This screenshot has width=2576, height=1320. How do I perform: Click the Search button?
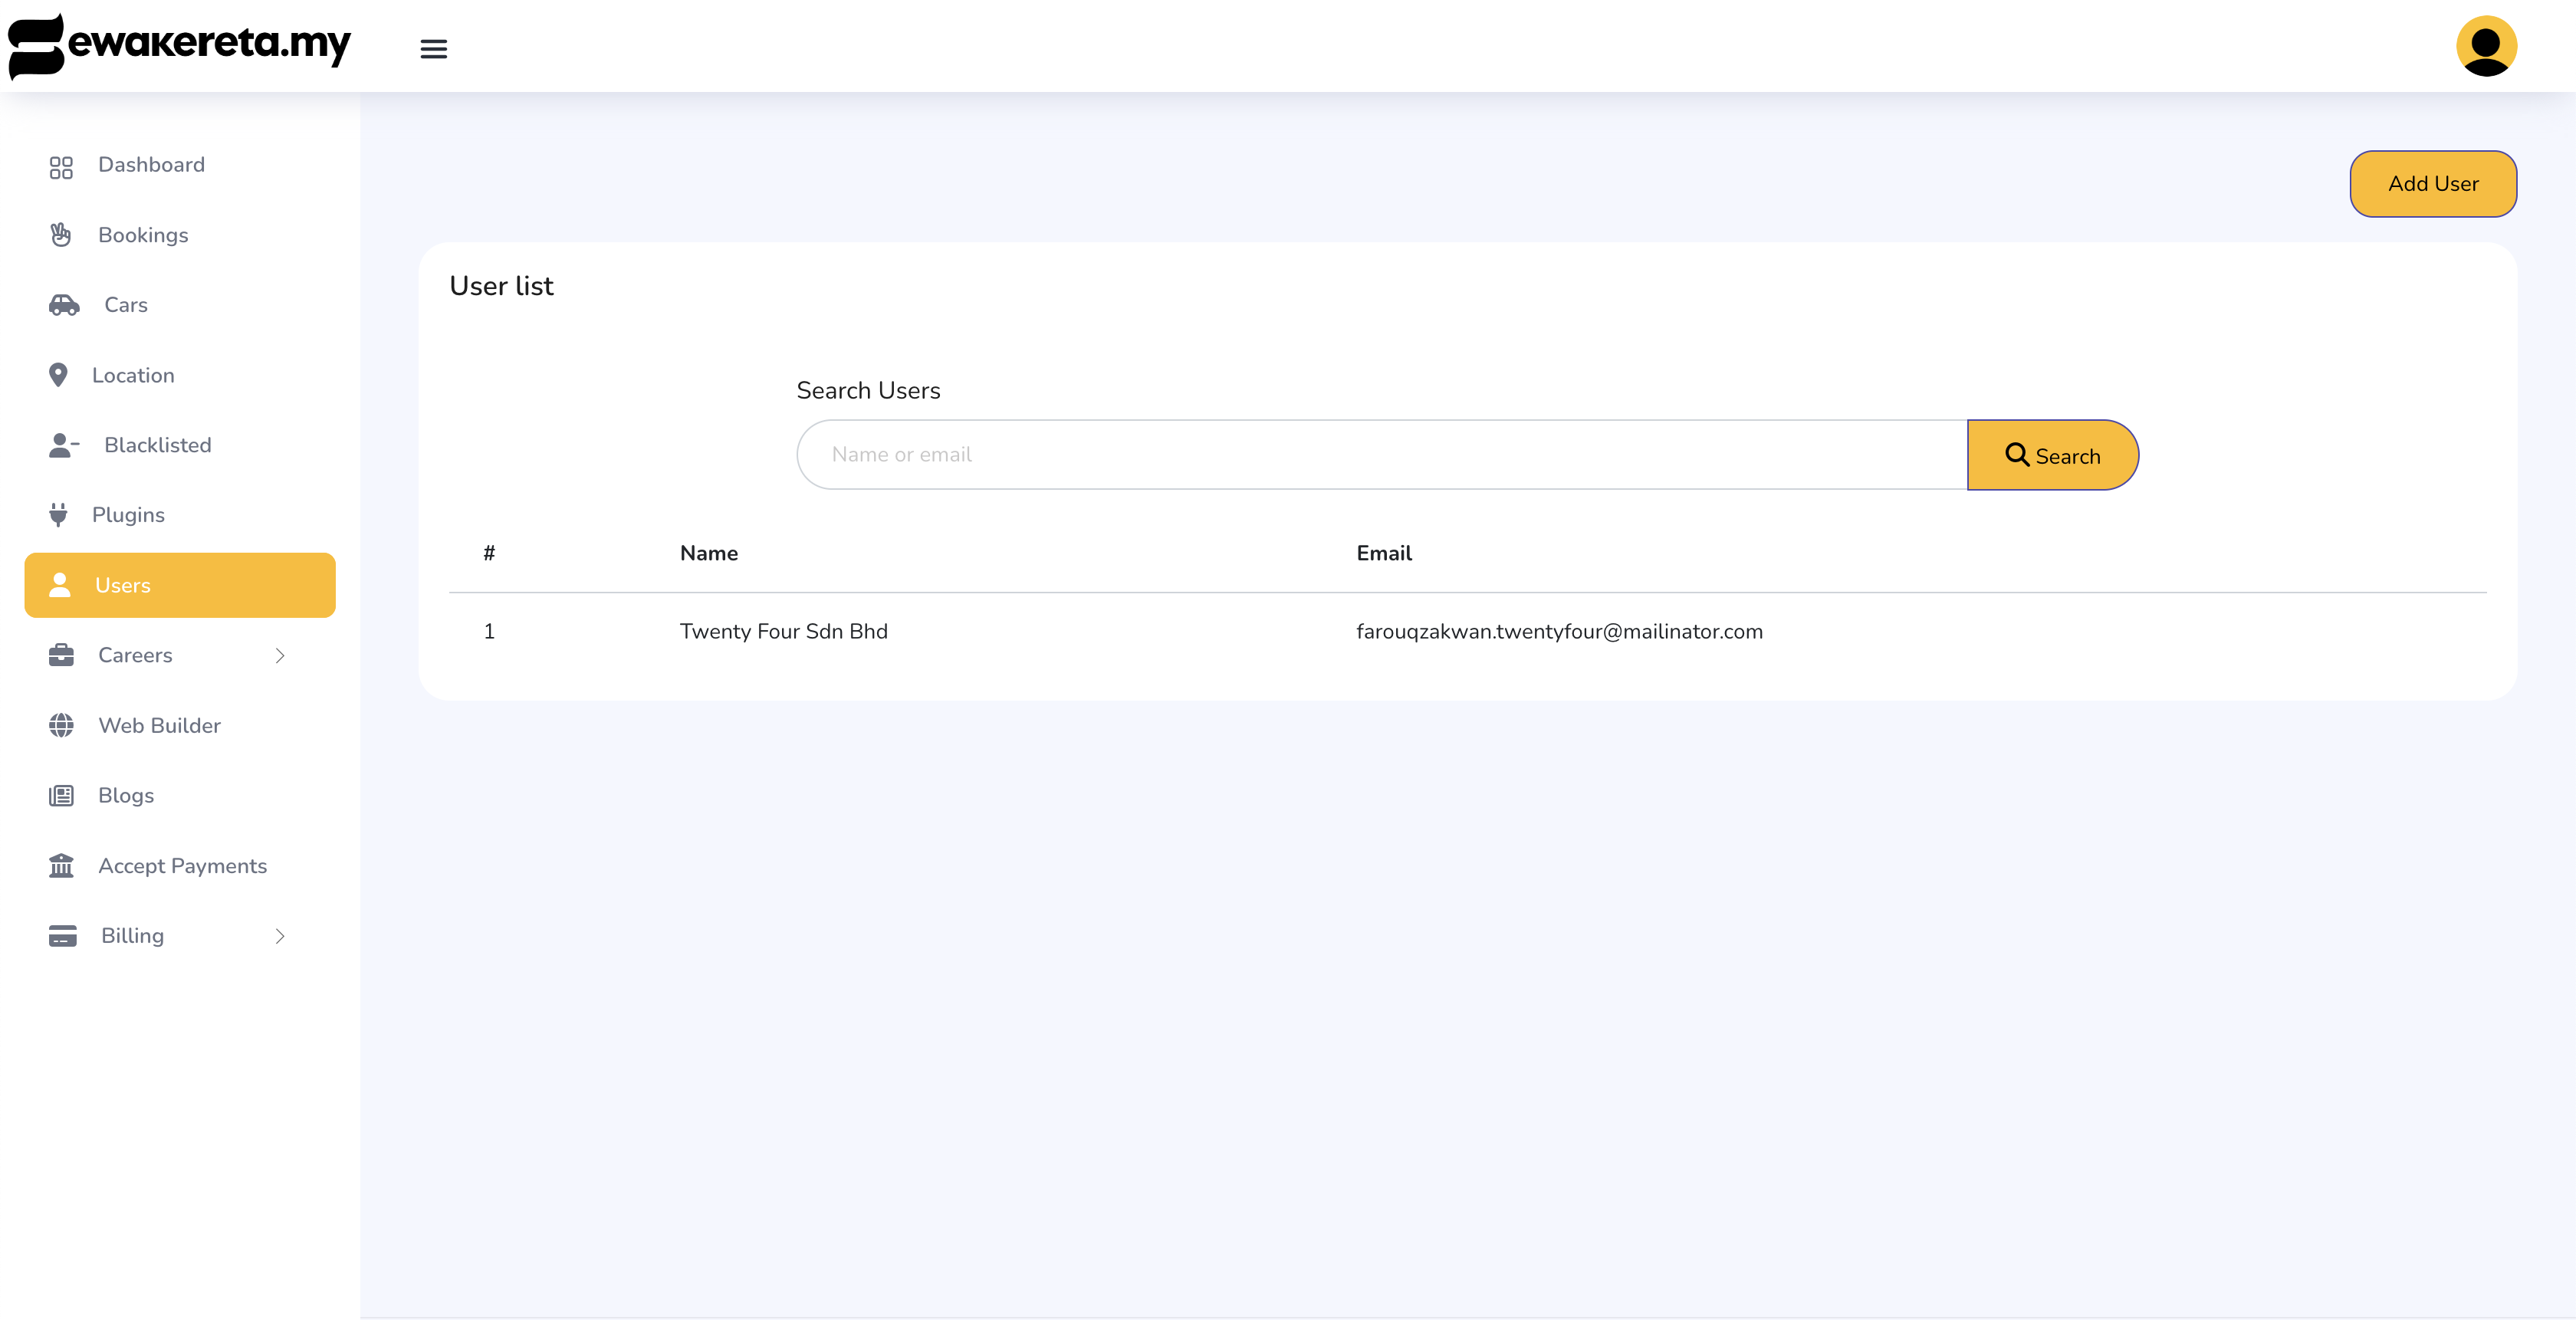tap(2052, 455)
